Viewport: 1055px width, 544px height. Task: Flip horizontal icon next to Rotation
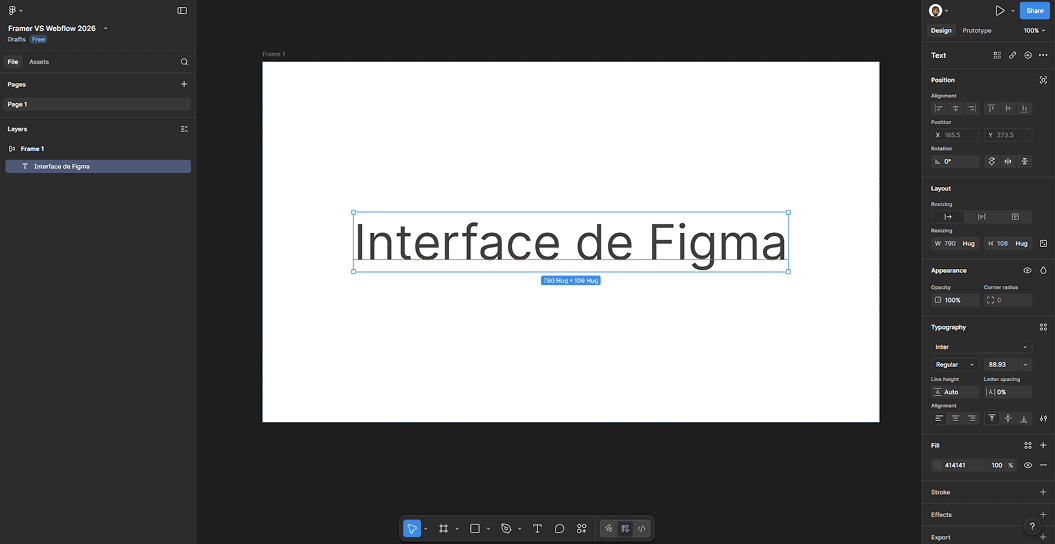coord(1008,161)
